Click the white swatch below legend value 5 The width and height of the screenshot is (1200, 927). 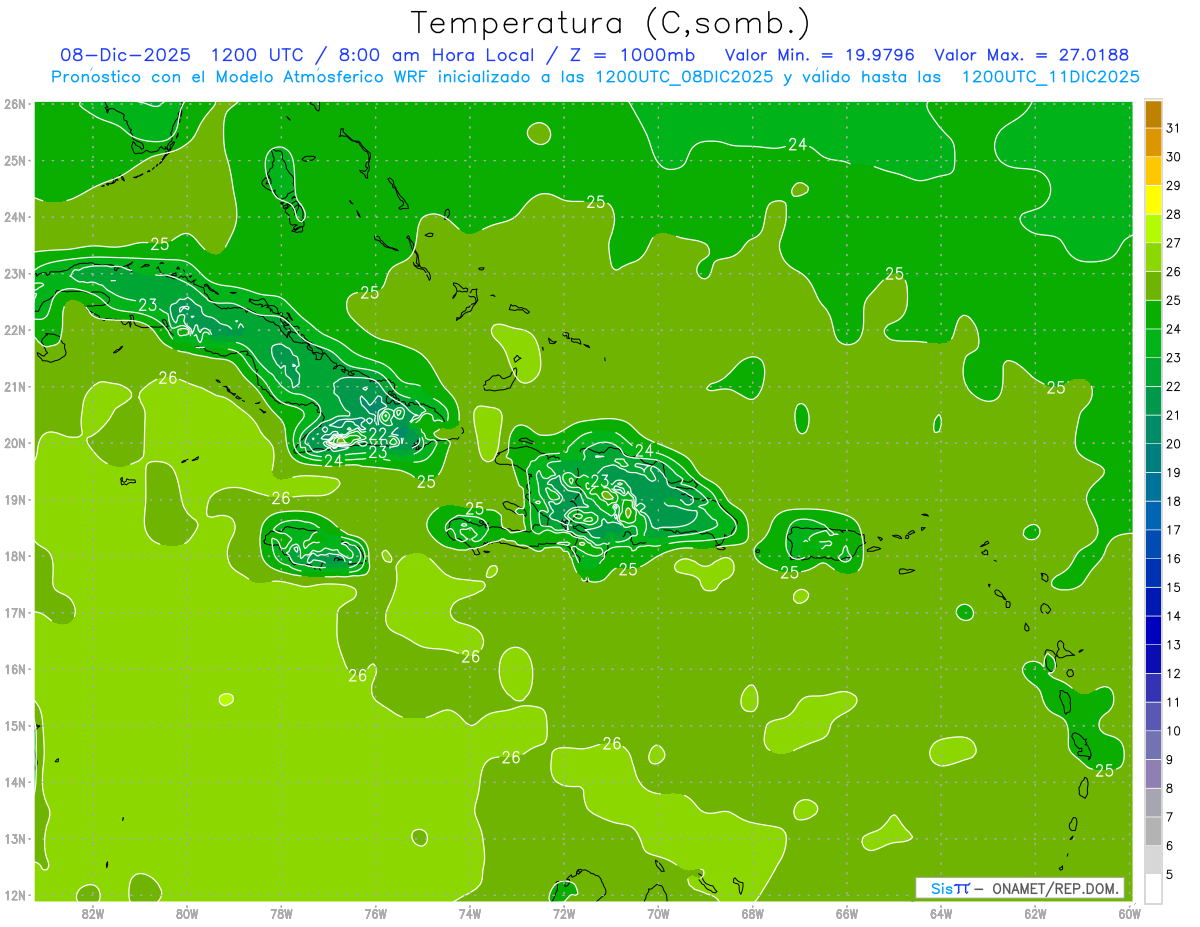pos(1153,888)
